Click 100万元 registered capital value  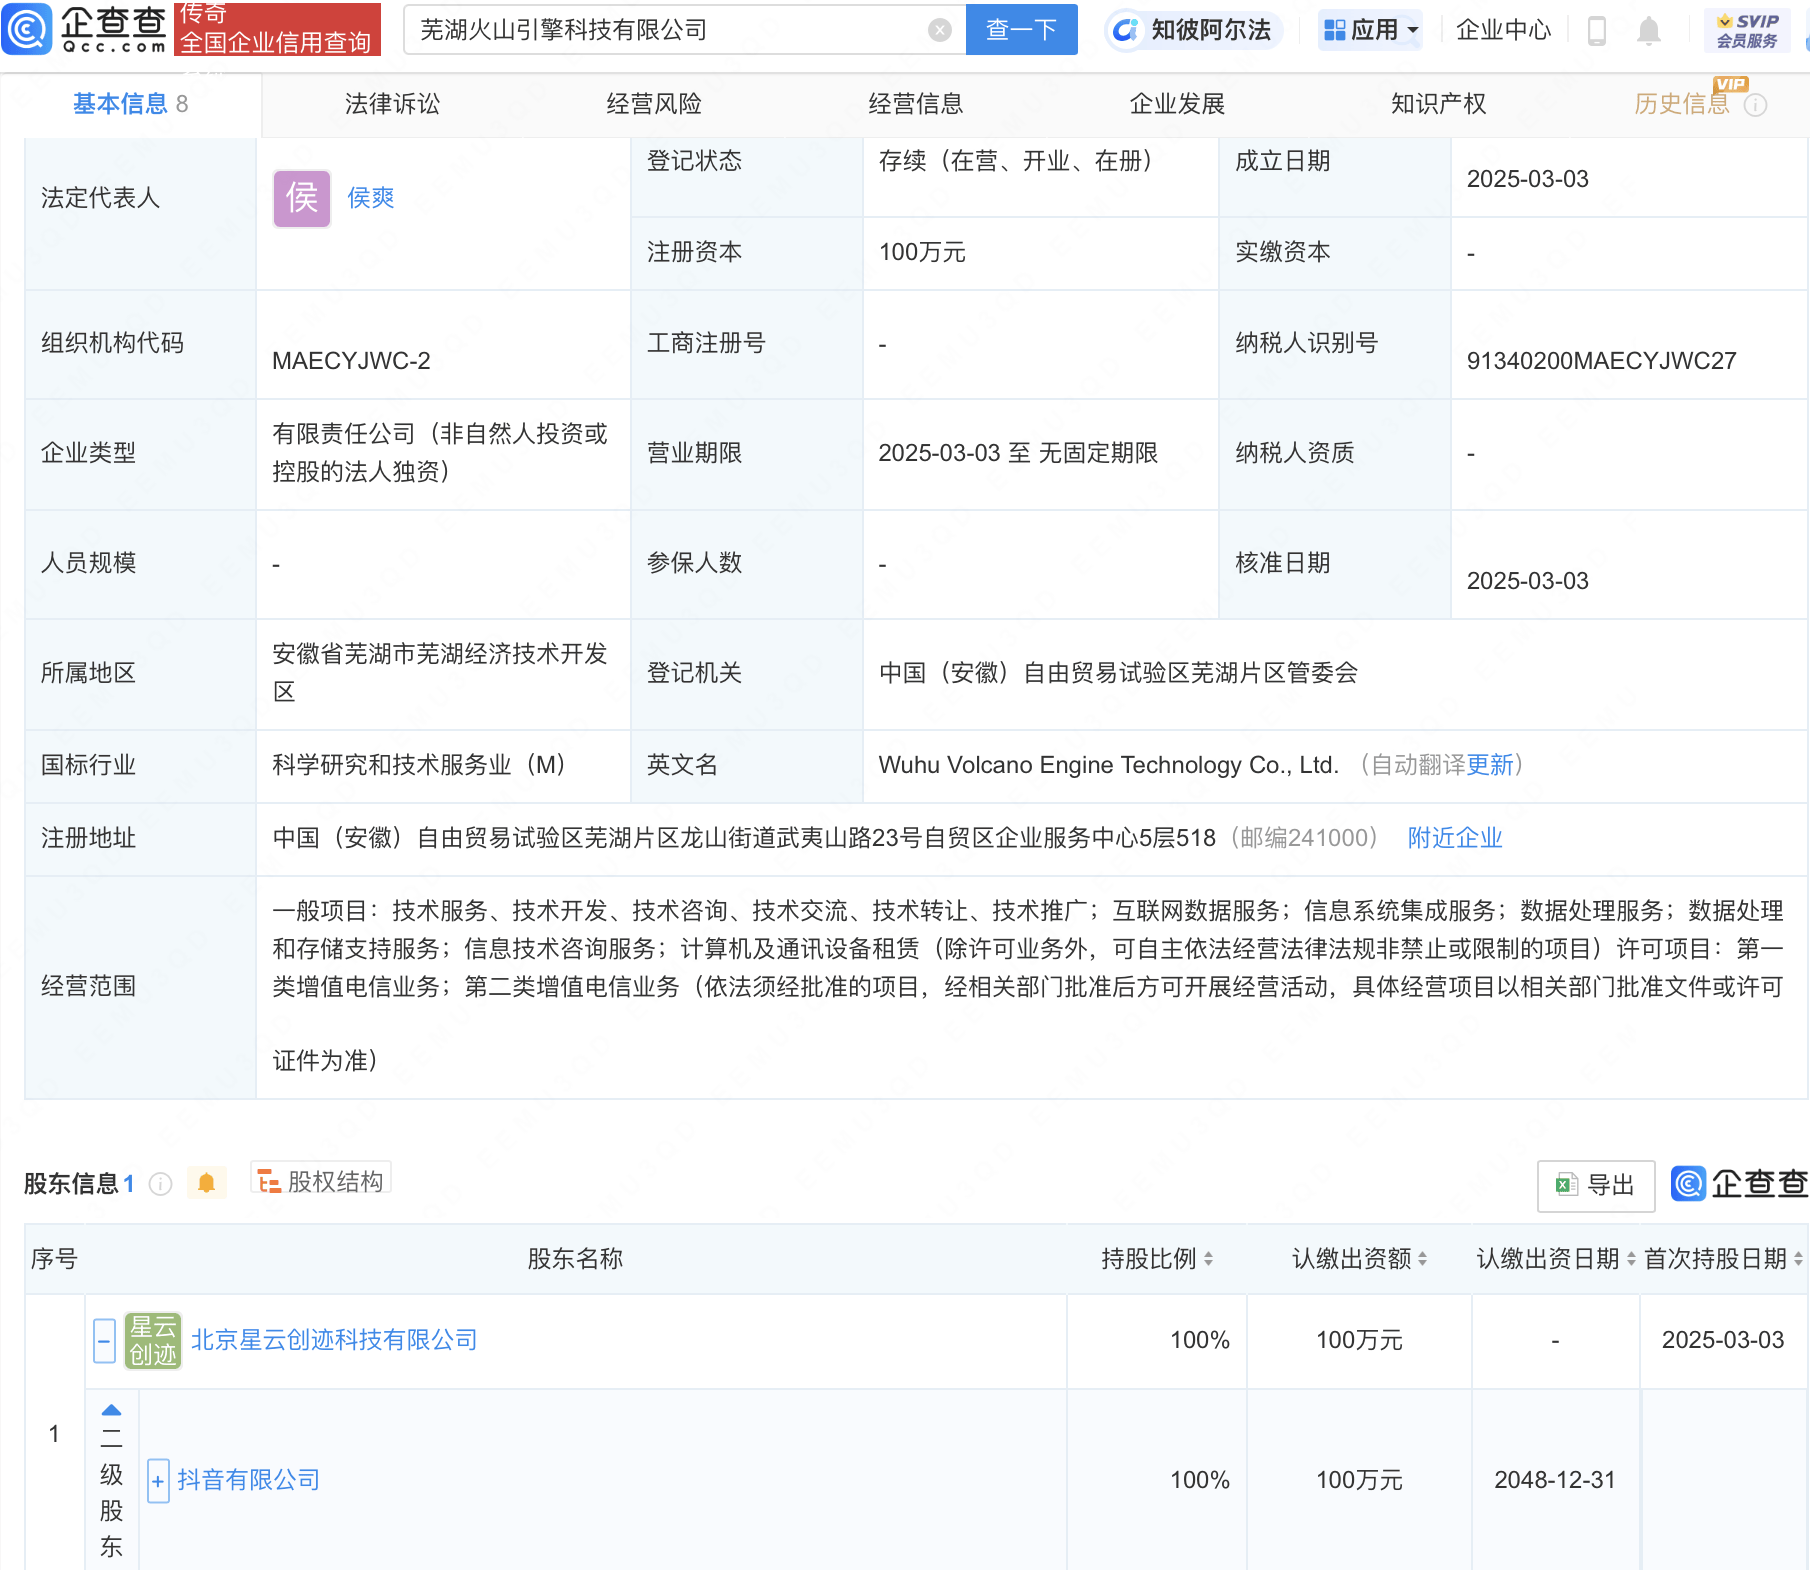pyautogui.click(x=922, y=252)
